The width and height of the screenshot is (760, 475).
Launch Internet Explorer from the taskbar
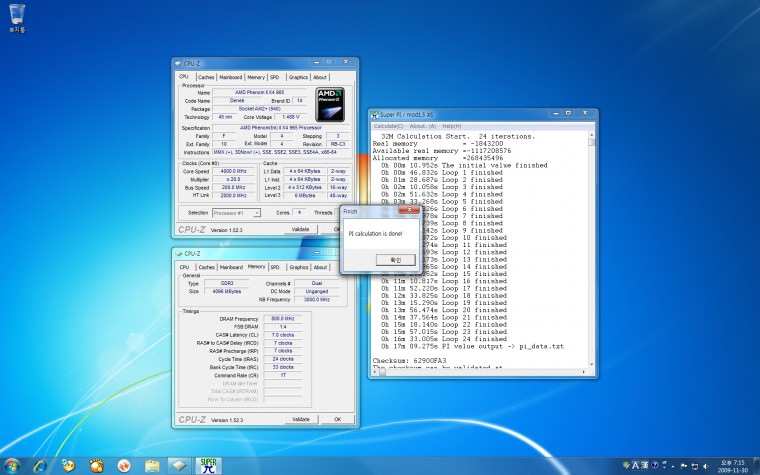(x=40, y=466)
